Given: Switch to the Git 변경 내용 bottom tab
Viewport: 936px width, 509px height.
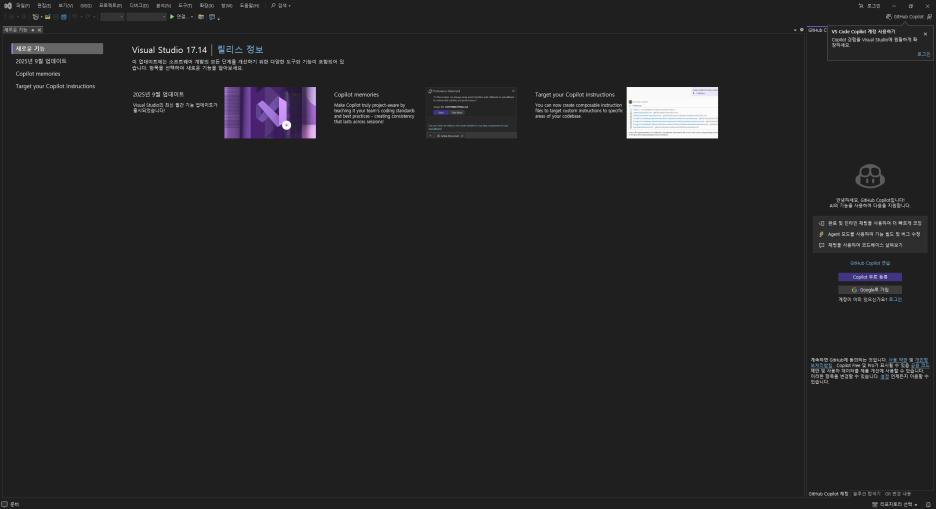Looking at the screenshot, I should pos(898,494).
